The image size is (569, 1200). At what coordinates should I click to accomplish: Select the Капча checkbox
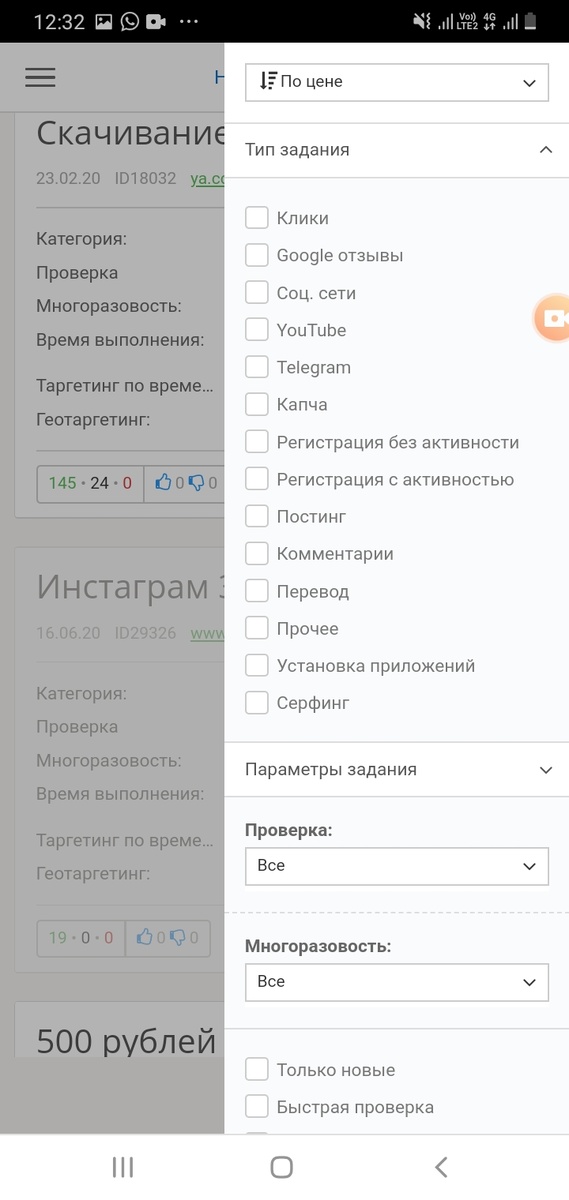(257, 405)
